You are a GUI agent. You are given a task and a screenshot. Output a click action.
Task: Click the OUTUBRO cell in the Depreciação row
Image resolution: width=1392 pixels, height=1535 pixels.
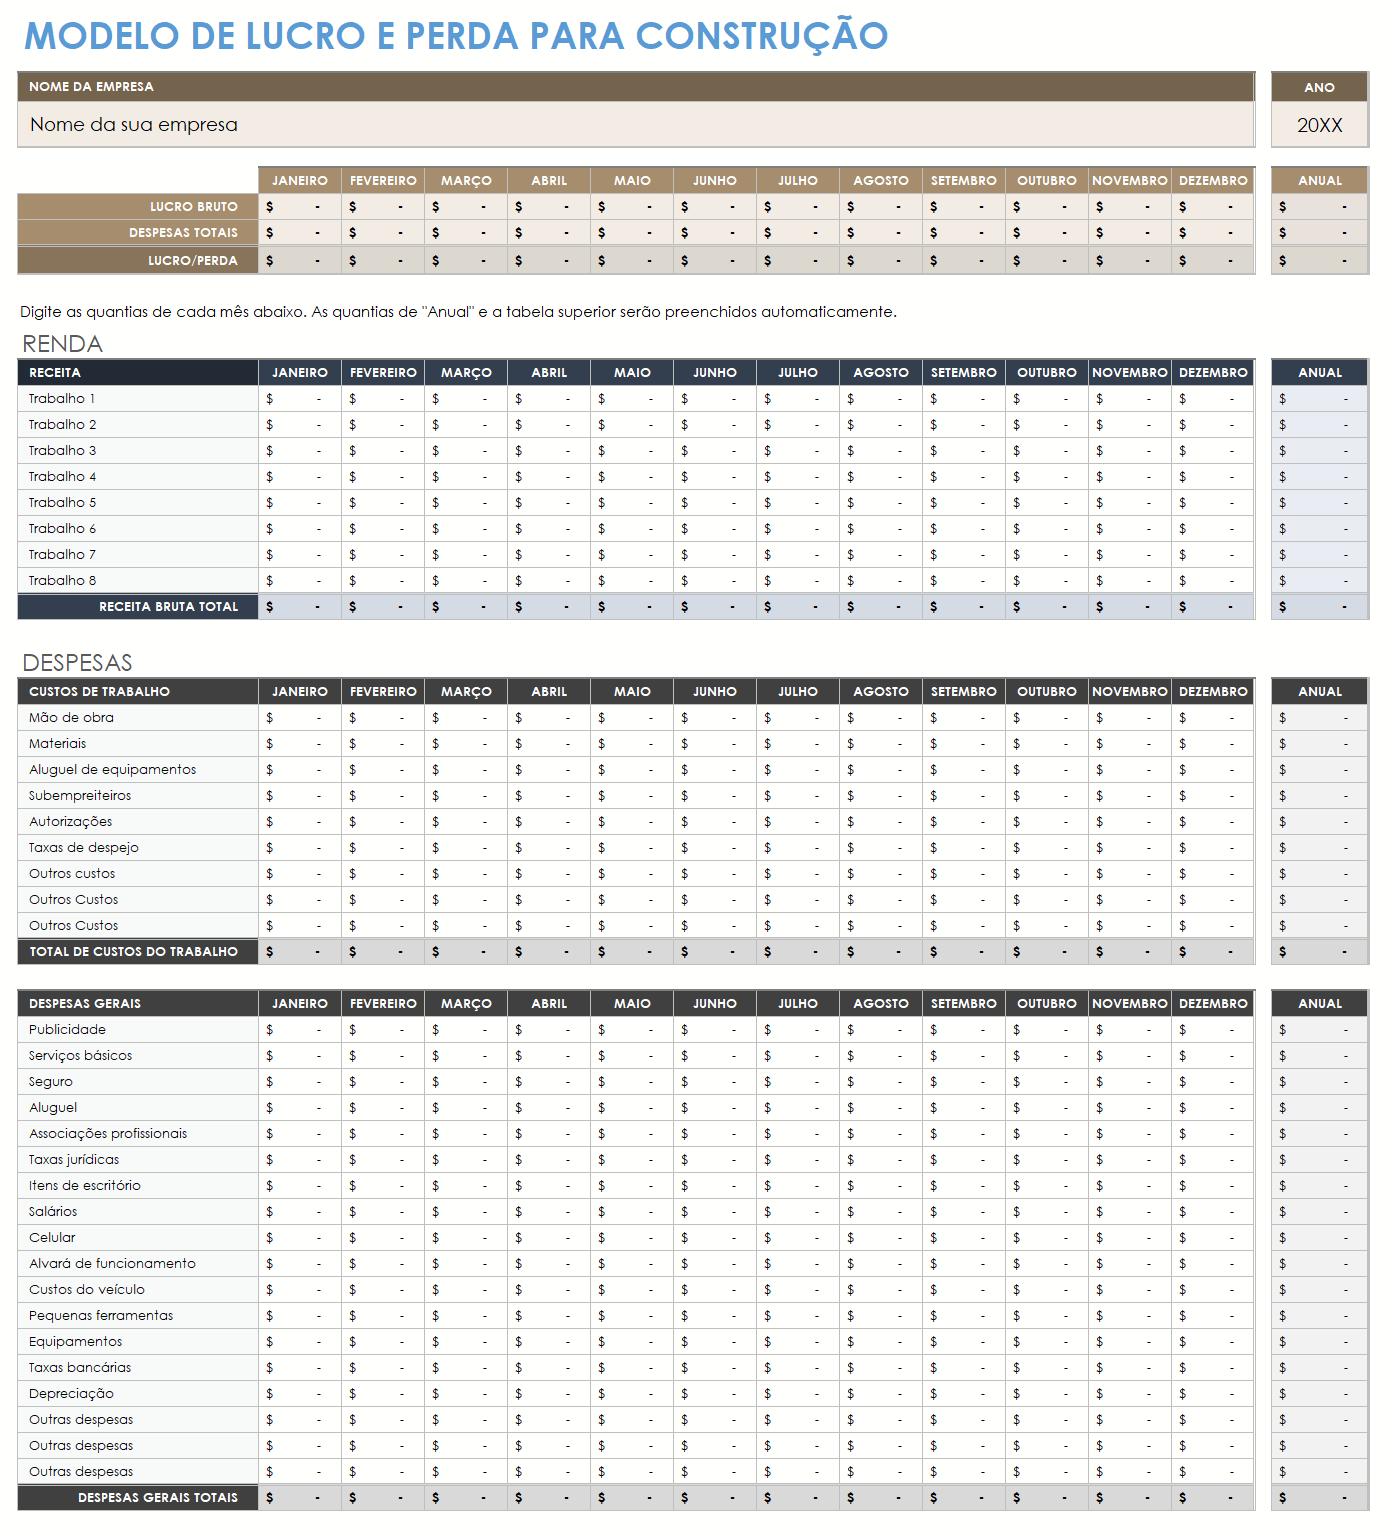tap(1047, 1394)
